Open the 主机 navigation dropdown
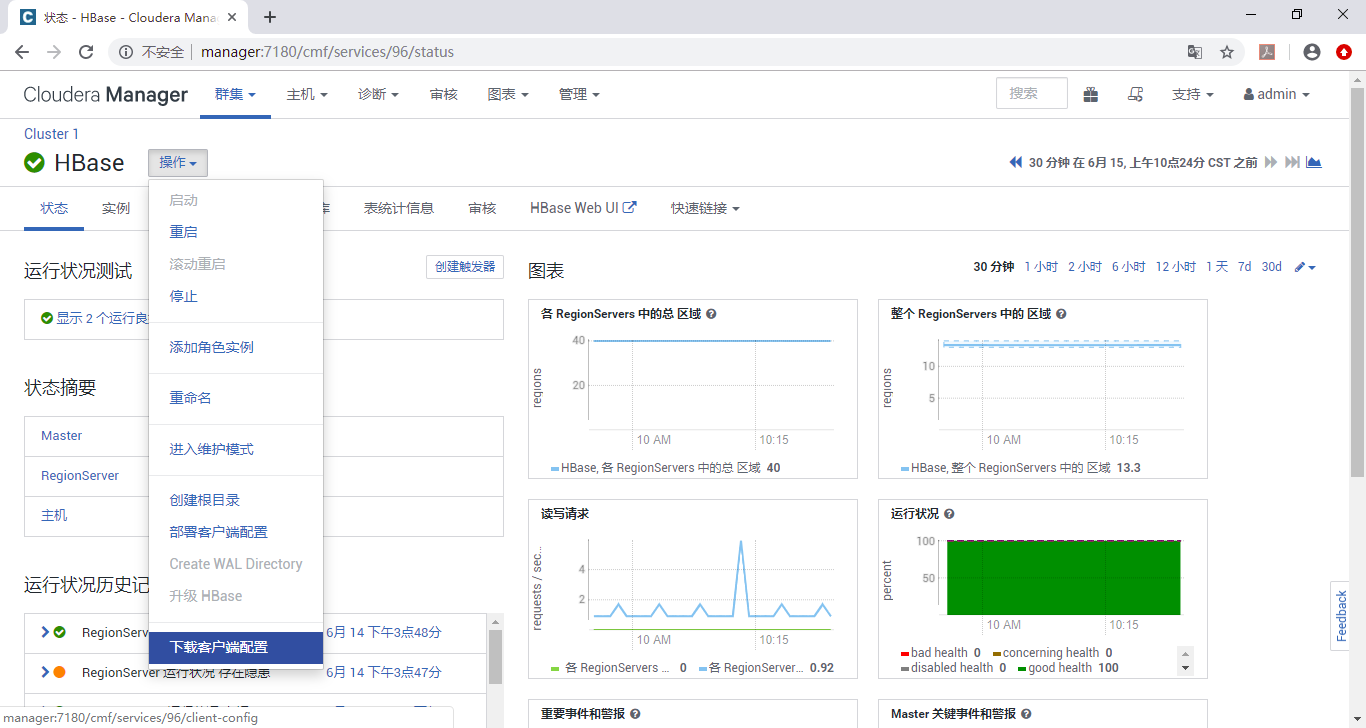The width and height of the screenshot is (1366, 728). [307, 94]
